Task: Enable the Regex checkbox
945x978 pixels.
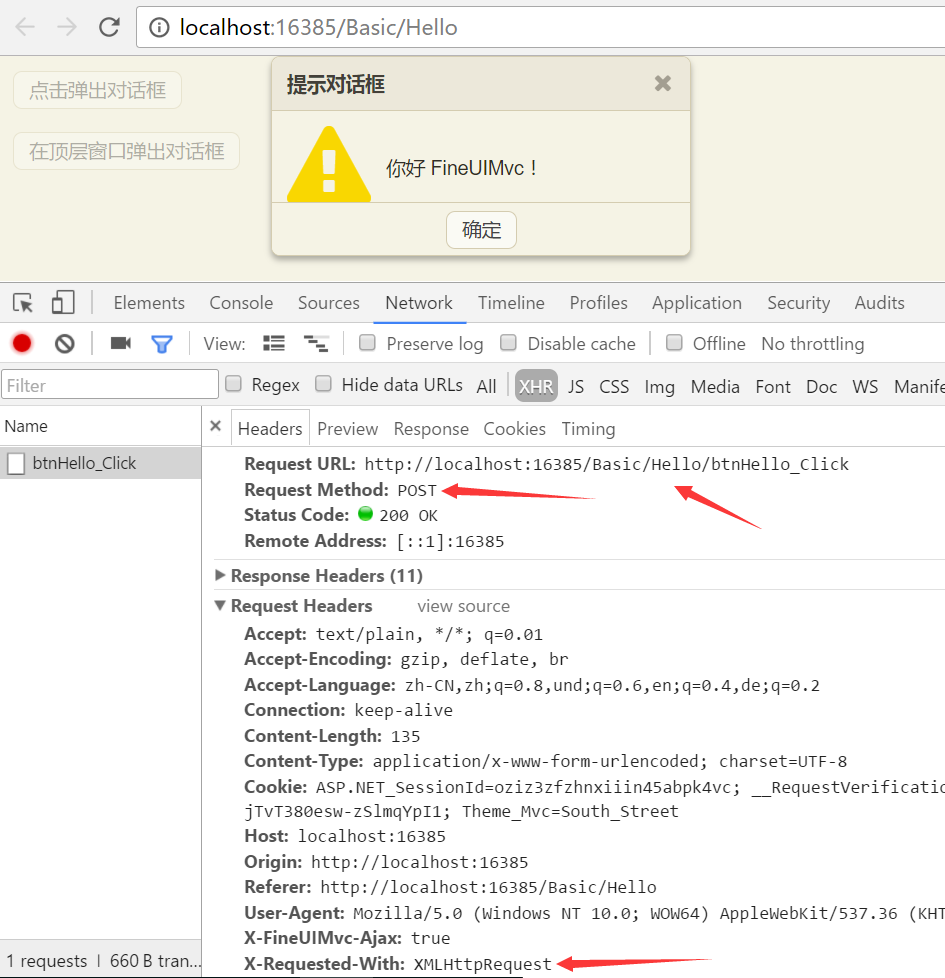Action: click(x=233, y=384)
